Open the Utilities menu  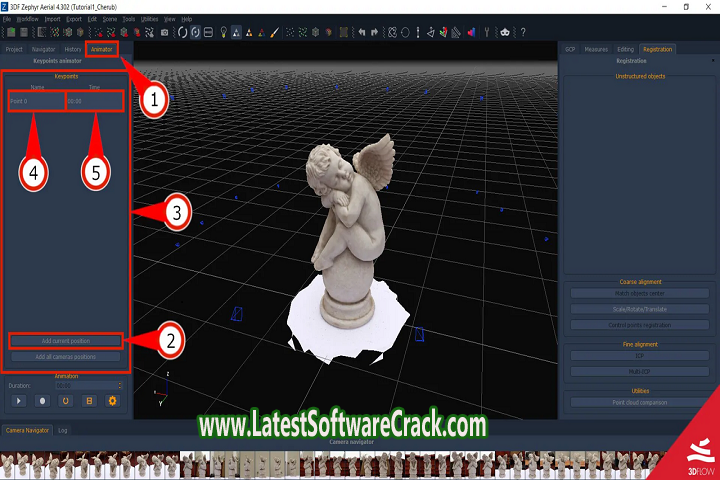tap(149, 19)
